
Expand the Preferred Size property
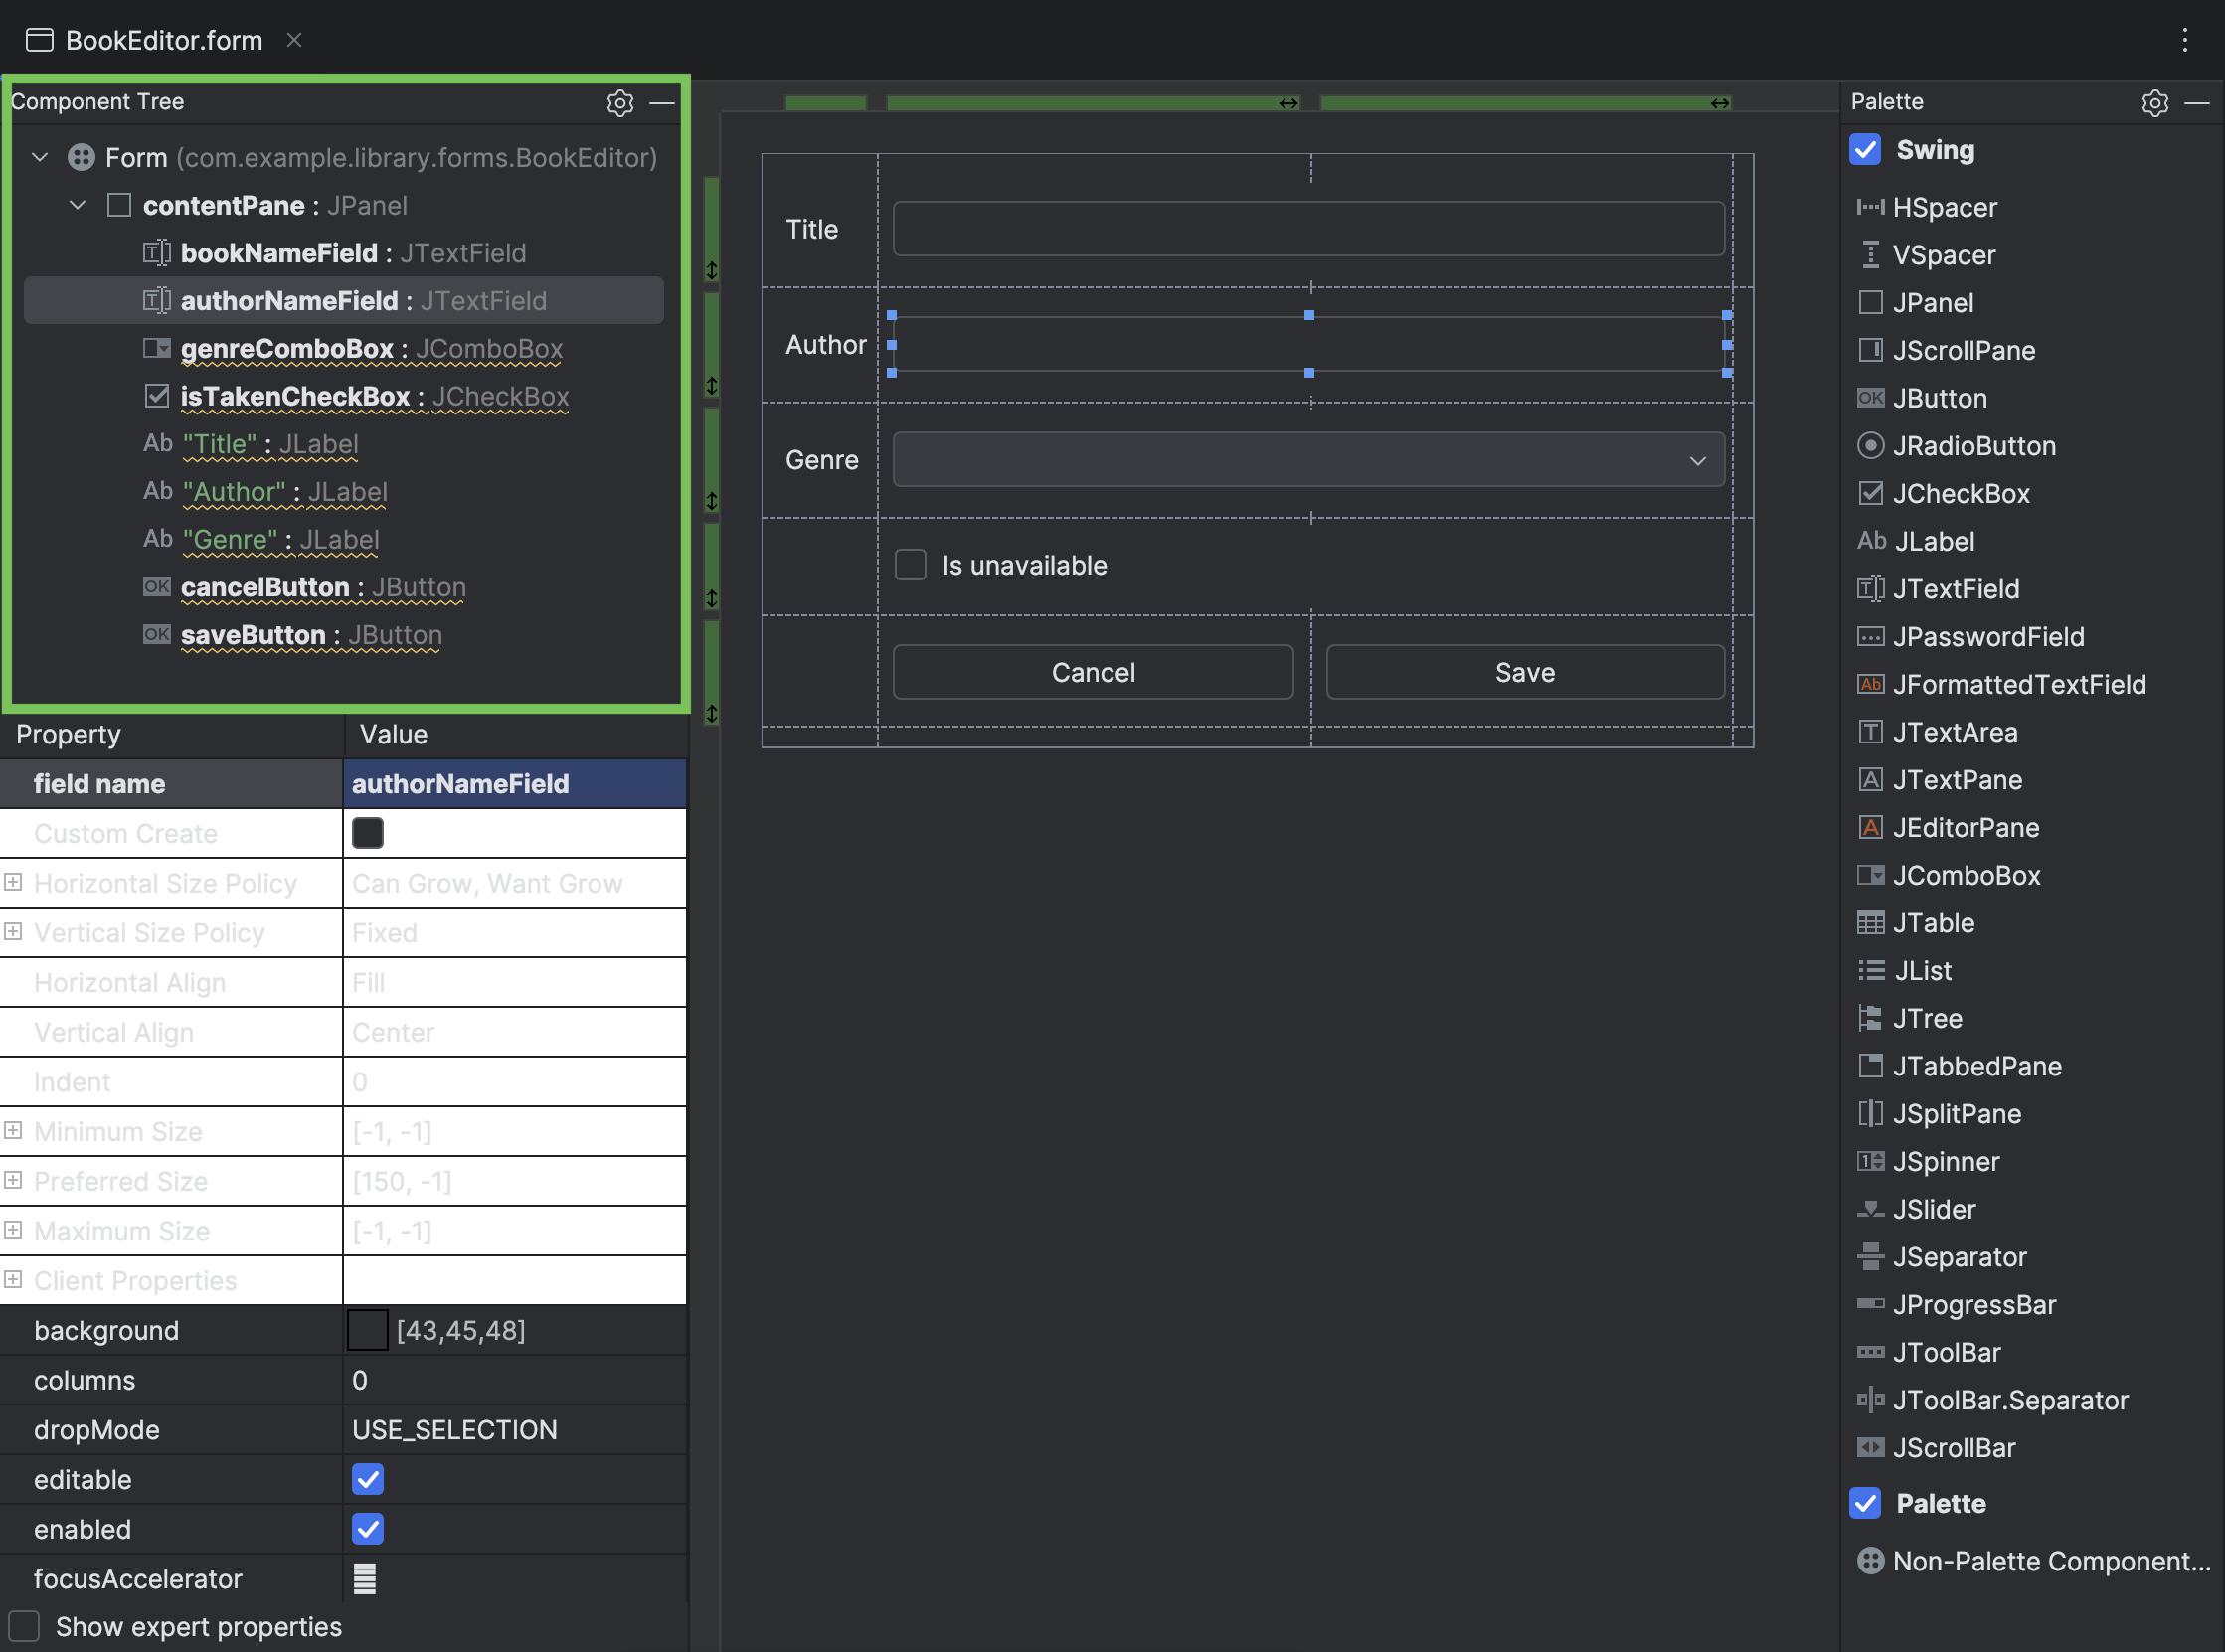13,1181
